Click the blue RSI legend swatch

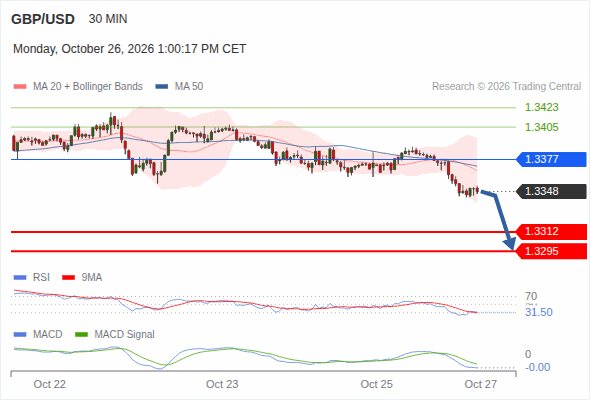point(20,278)
